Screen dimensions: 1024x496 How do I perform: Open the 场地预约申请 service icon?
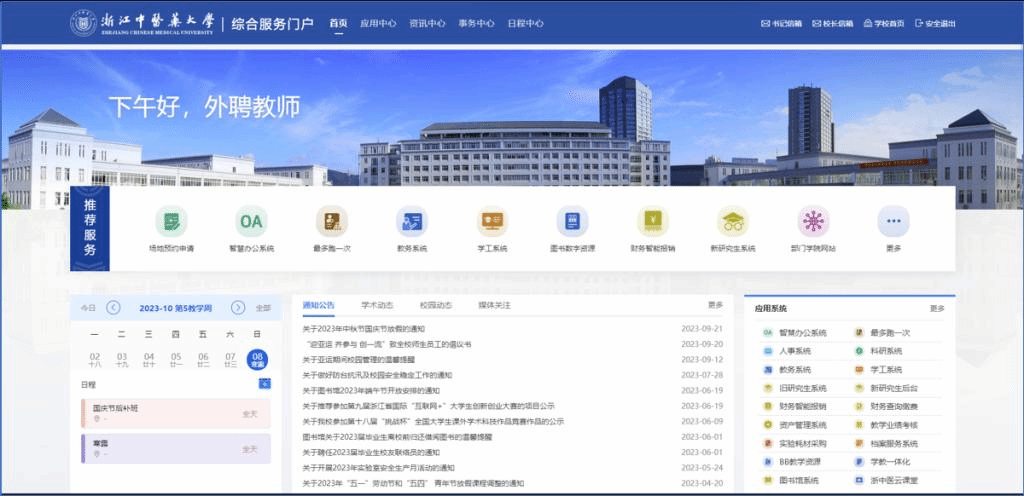click(171, 221)
